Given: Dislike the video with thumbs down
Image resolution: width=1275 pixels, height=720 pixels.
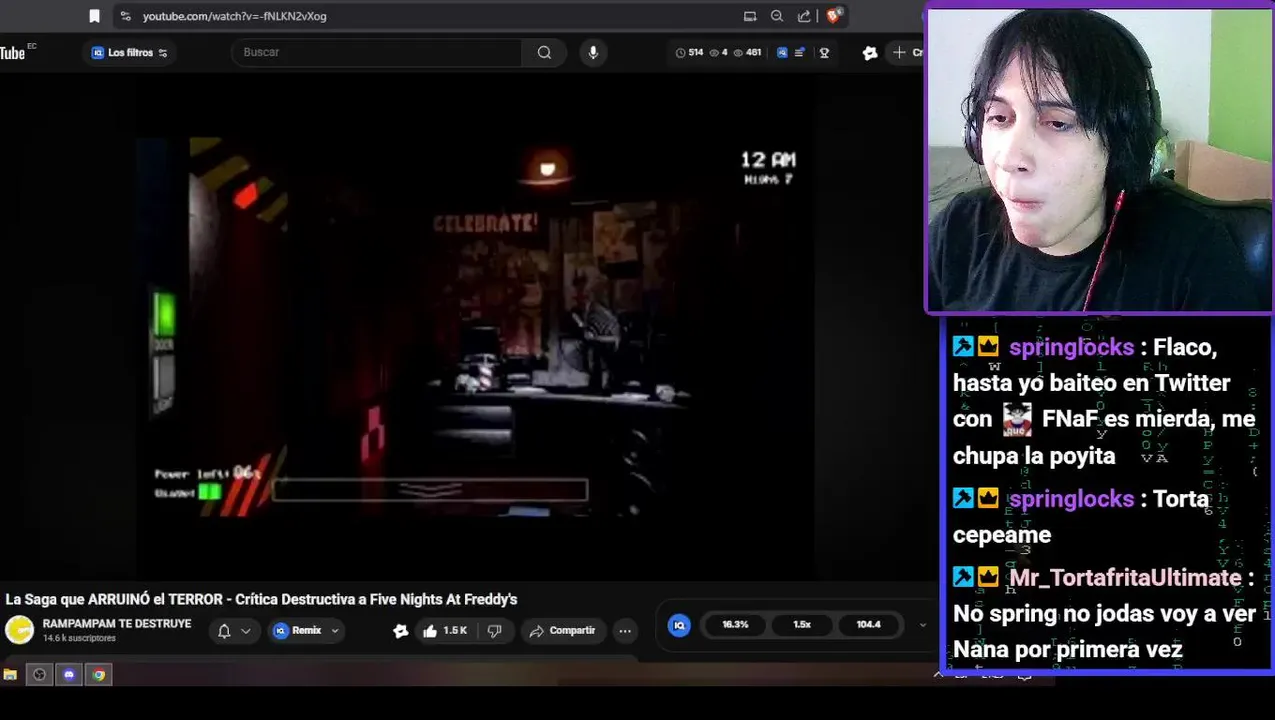Looking at the screenshot, I should [x=494, y=631].
